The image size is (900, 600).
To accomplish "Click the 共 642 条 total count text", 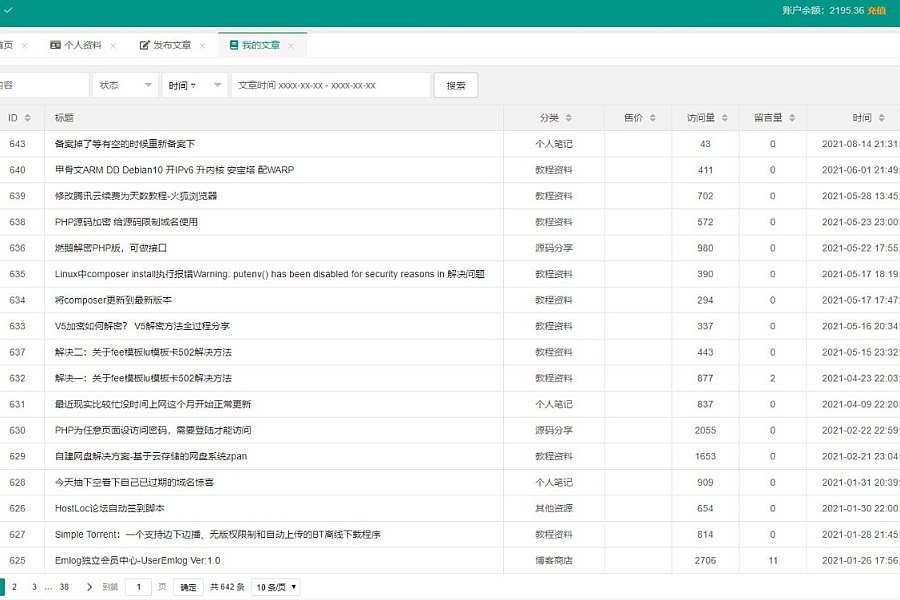I will click(x=227, y=587).
